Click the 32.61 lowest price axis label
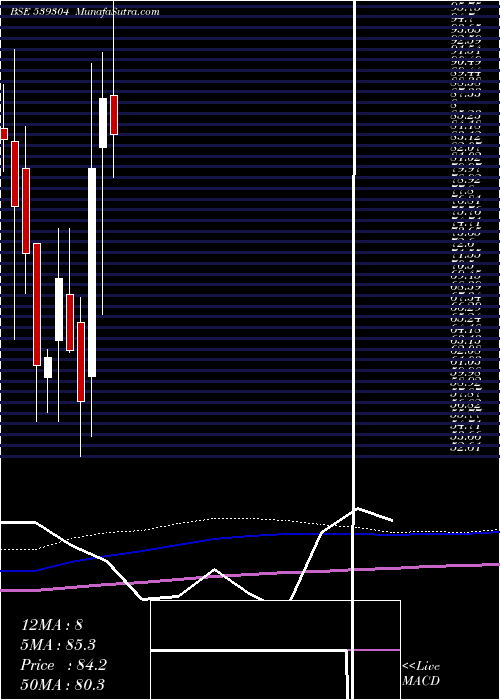This screenshot has width=500, height=700. pos(464,448)
